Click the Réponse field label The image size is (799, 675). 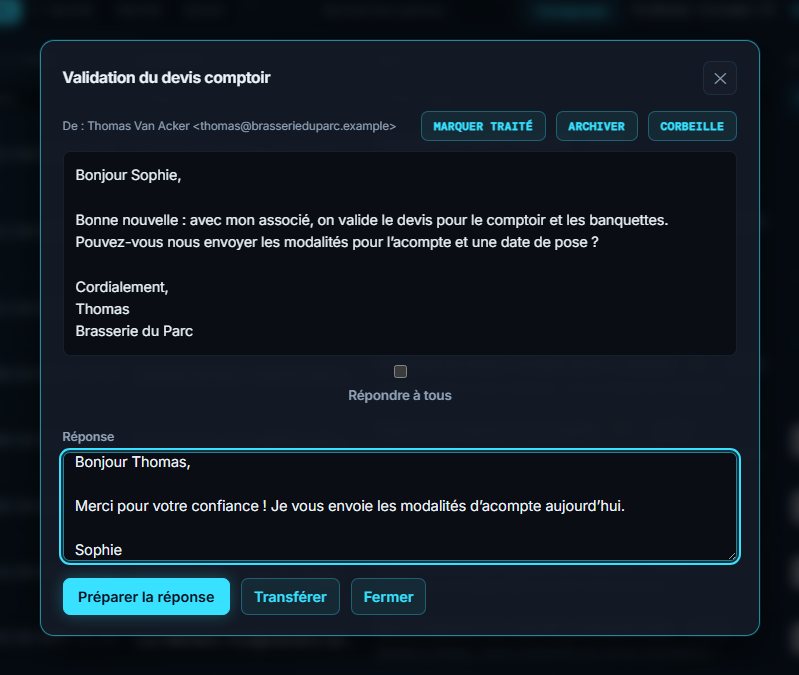pos(88,437)
